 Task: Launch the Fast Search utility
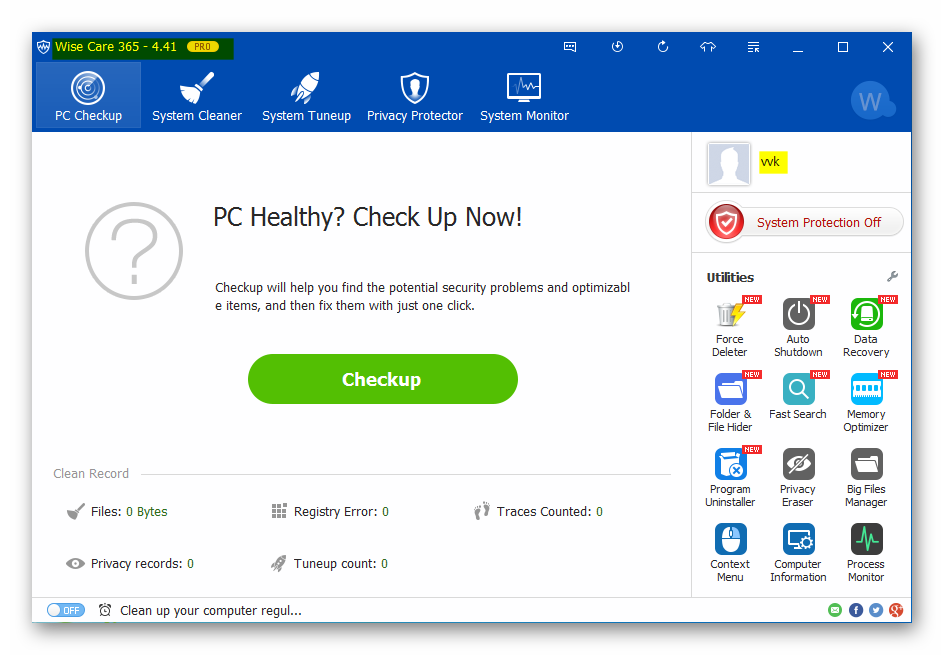798,396
